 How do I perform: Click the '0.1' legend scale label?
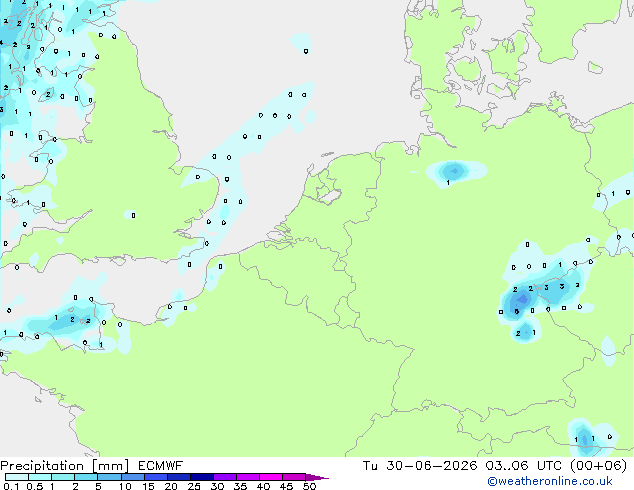pyautogui.click(x=11, y=486)
